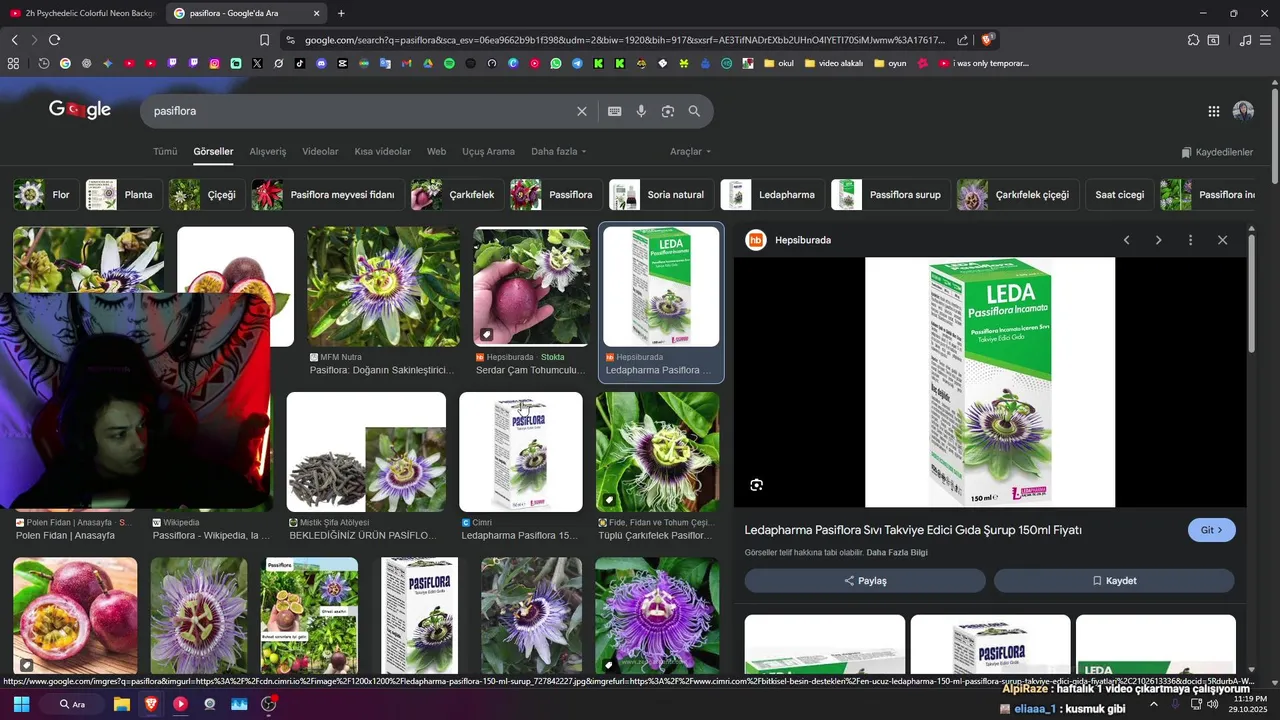Viewport: 1280px width, 720px height.
Task: Switch to the "Uçuş Arama" tab
Action: click(488, 152)
